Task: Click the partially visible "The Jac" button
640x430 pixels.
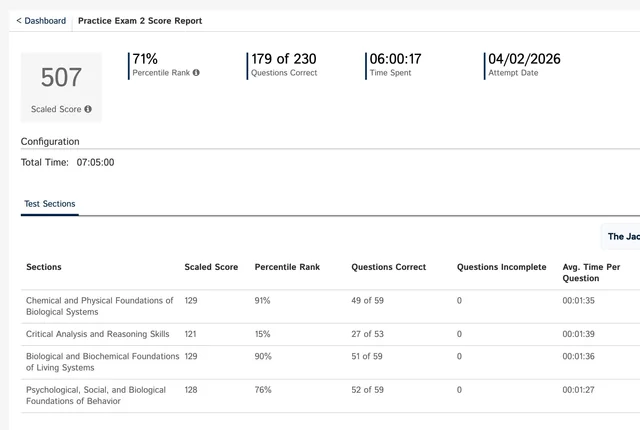Action: [622, 237]
